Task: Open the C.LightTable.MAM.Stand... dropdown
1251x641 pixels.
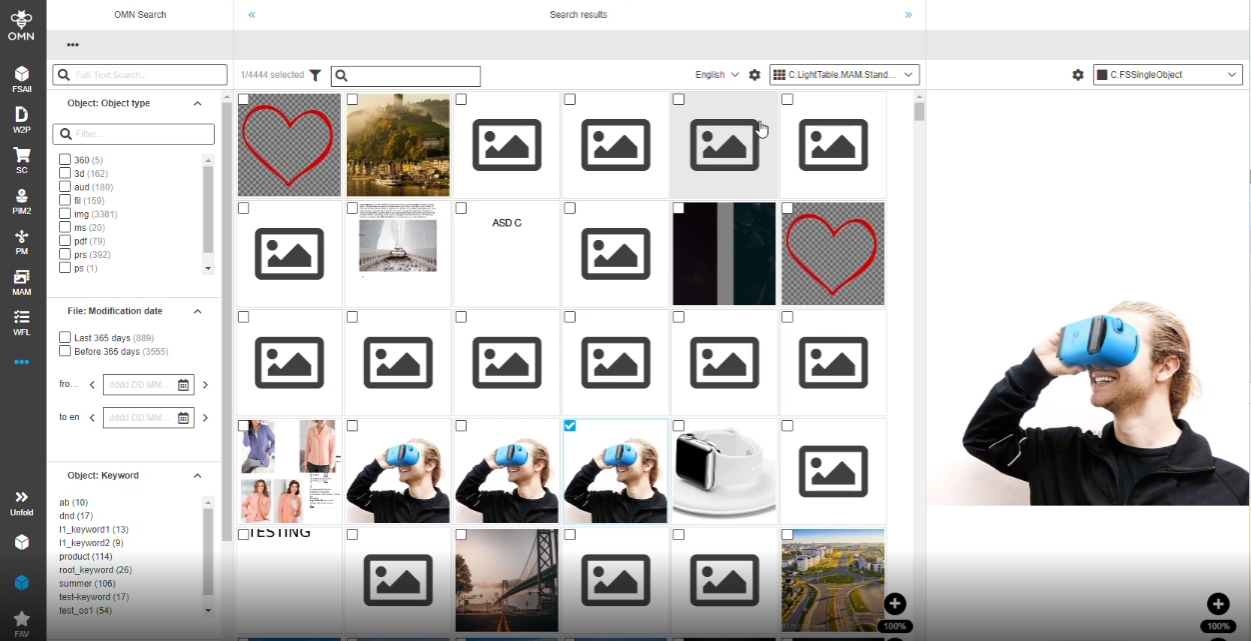Action: click(844, 75)
